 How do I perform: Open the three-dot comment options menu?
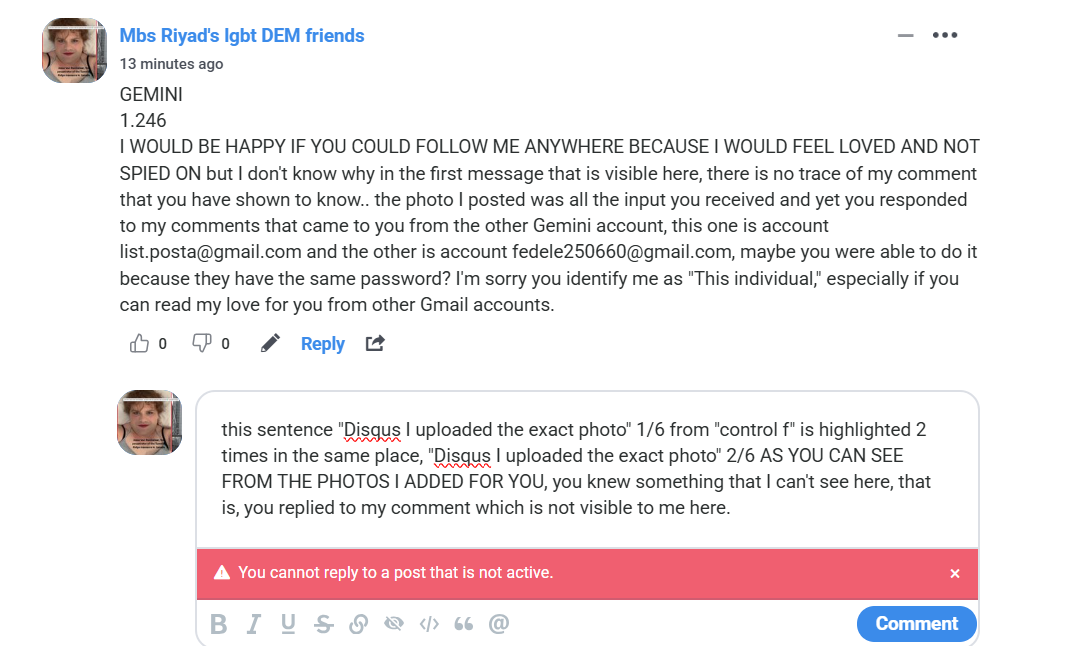(945, 35)
